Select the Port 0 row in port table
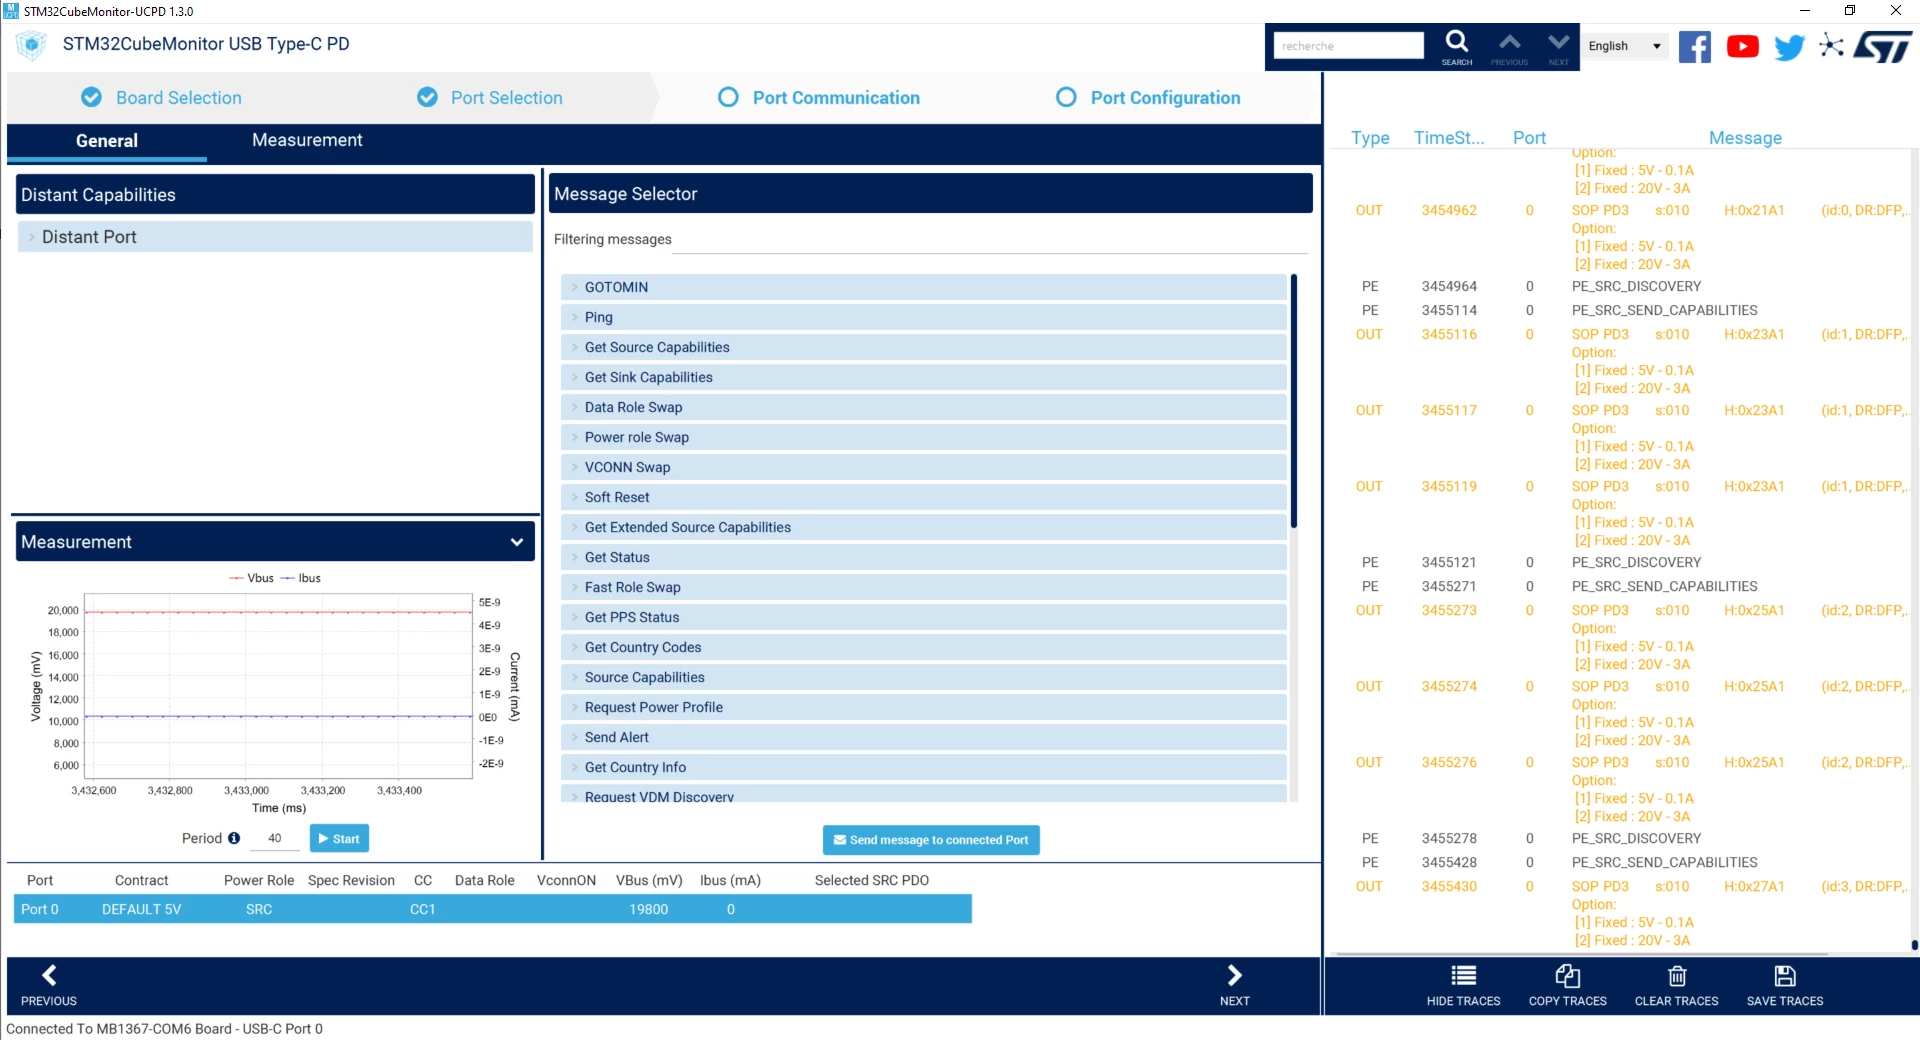This screenshot has height=1040, width=1920. pyautogui.click(x=493, y=909)
